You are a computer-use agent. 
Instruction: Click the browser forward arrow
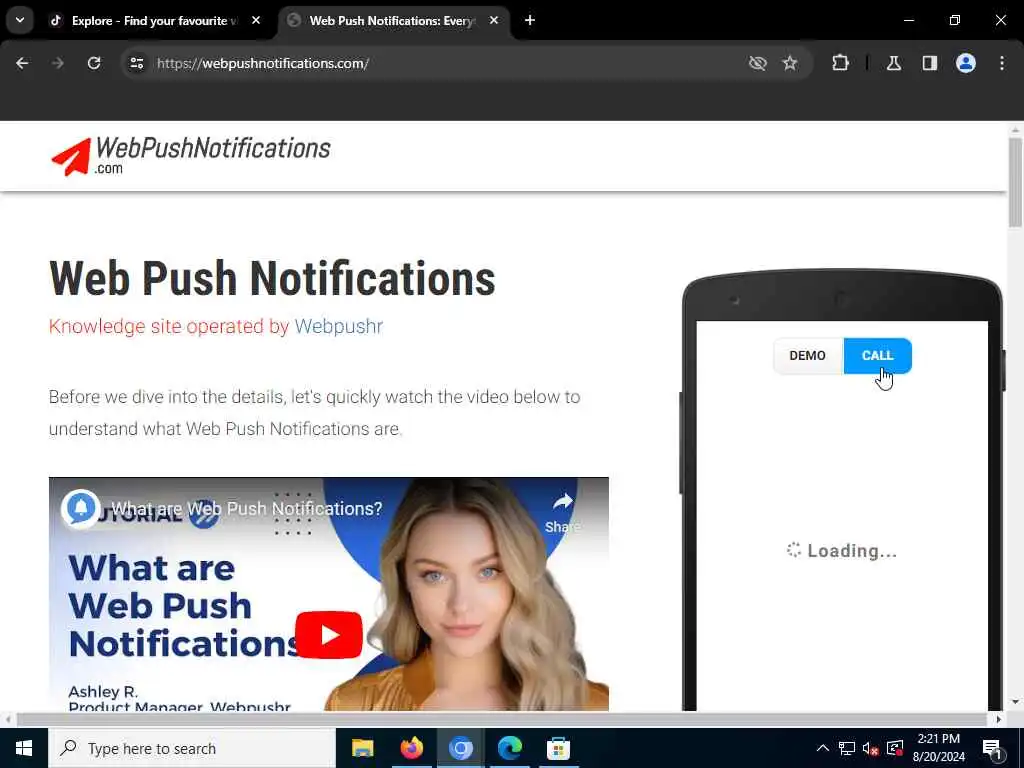[x=58, y=63]
